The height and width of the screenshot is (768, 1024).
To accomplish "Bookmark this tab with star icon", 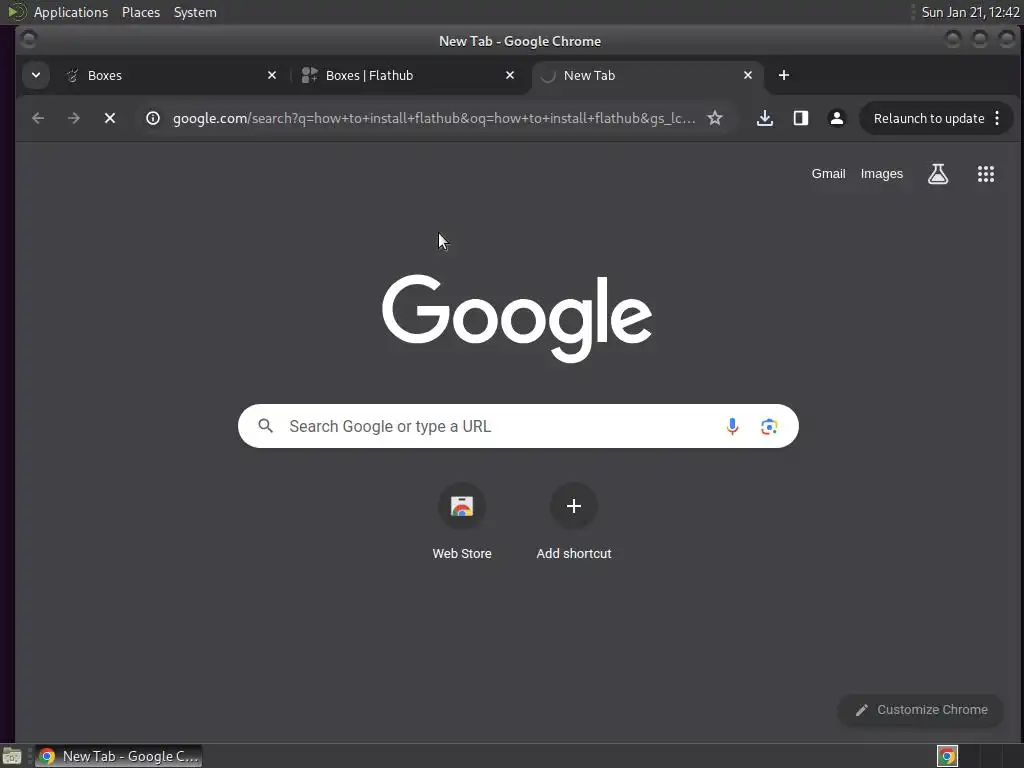I will click(715, 118).
